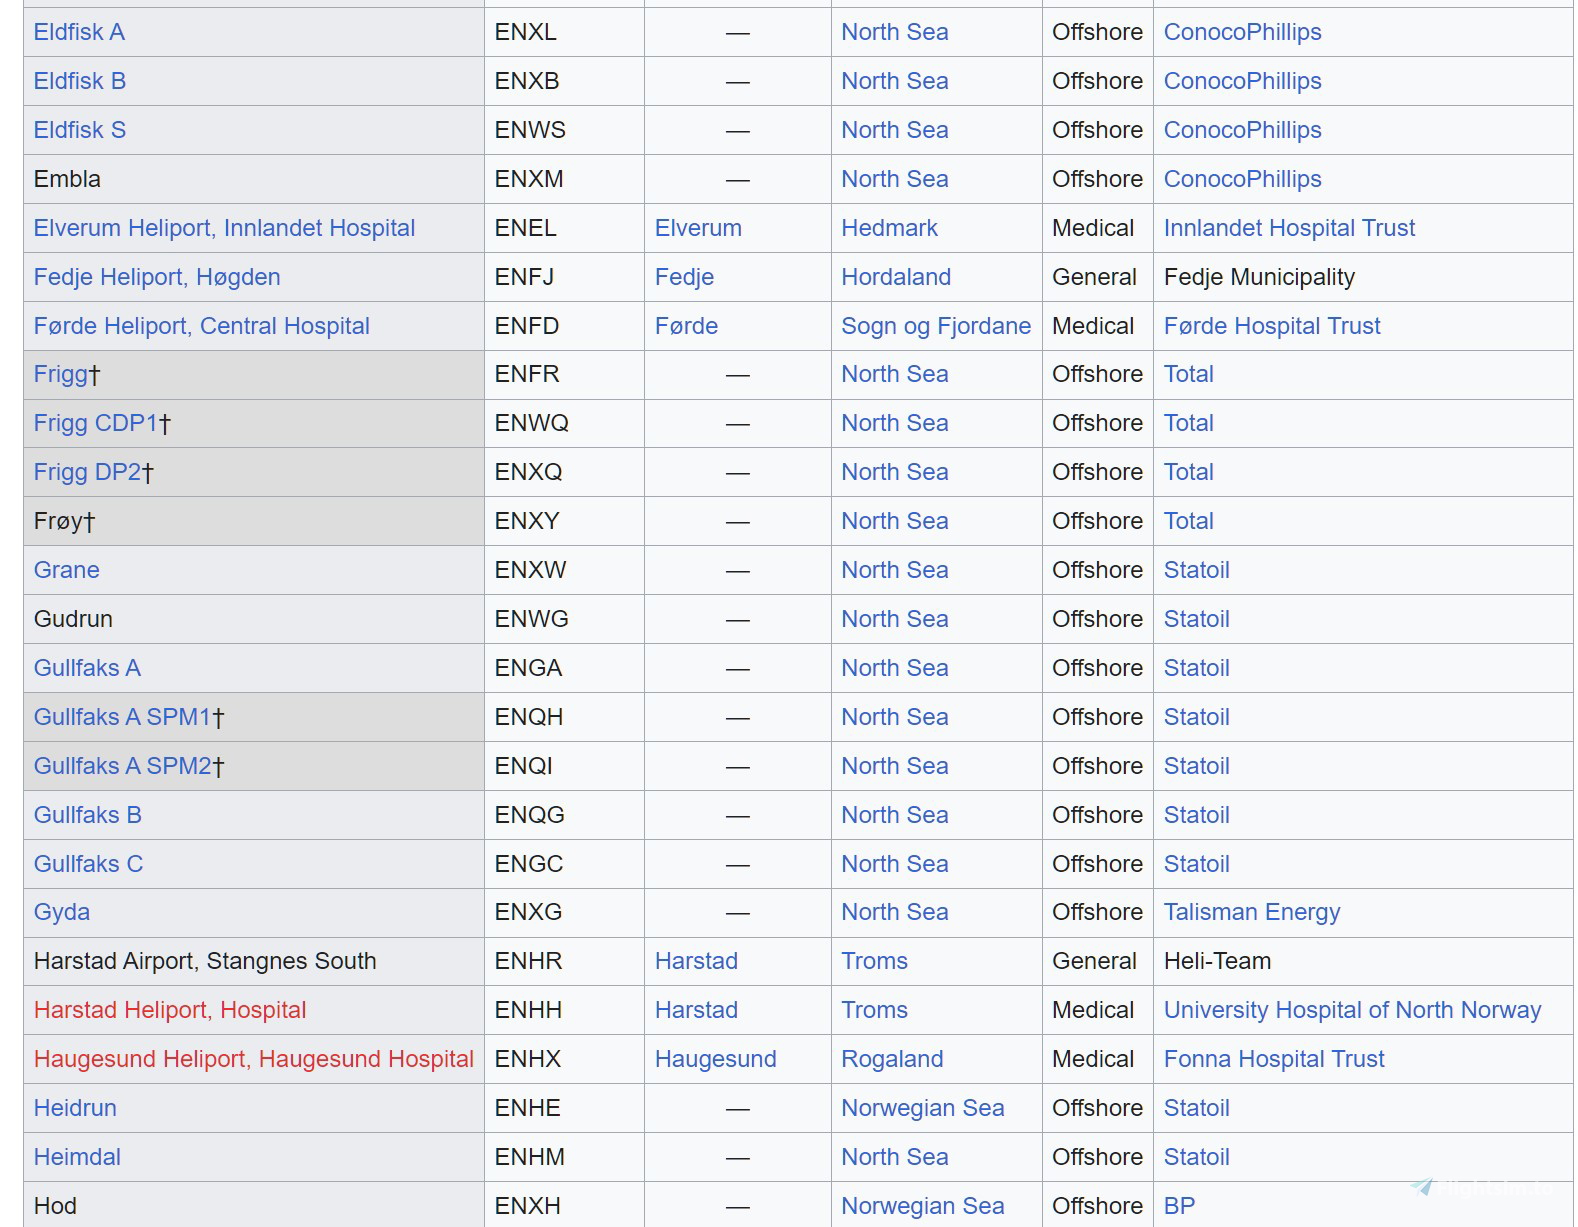Open Total link in Frigg CDP1 row
The image size is (1578, 1227).
[1188, 423]
